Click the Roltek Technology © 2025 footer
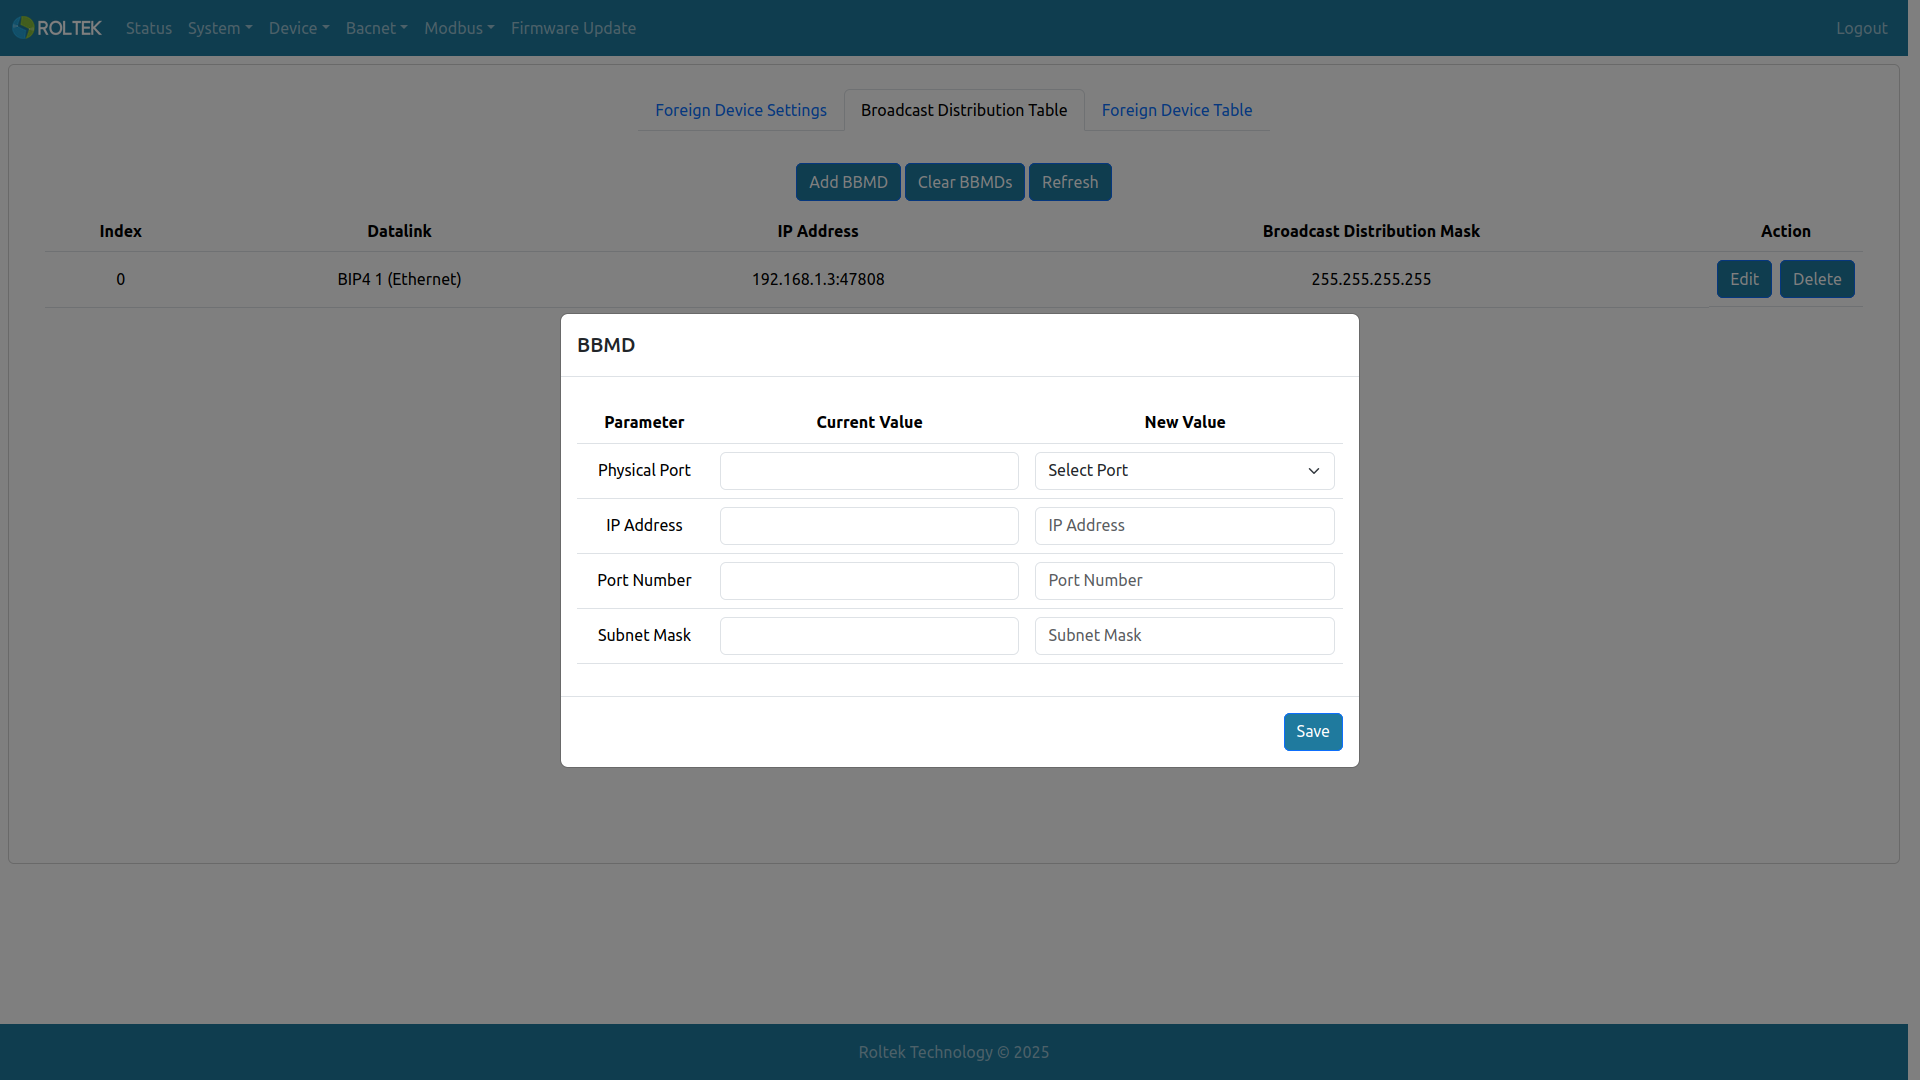This screenshot has width=1920, height=1080. tap(954, 1052)
